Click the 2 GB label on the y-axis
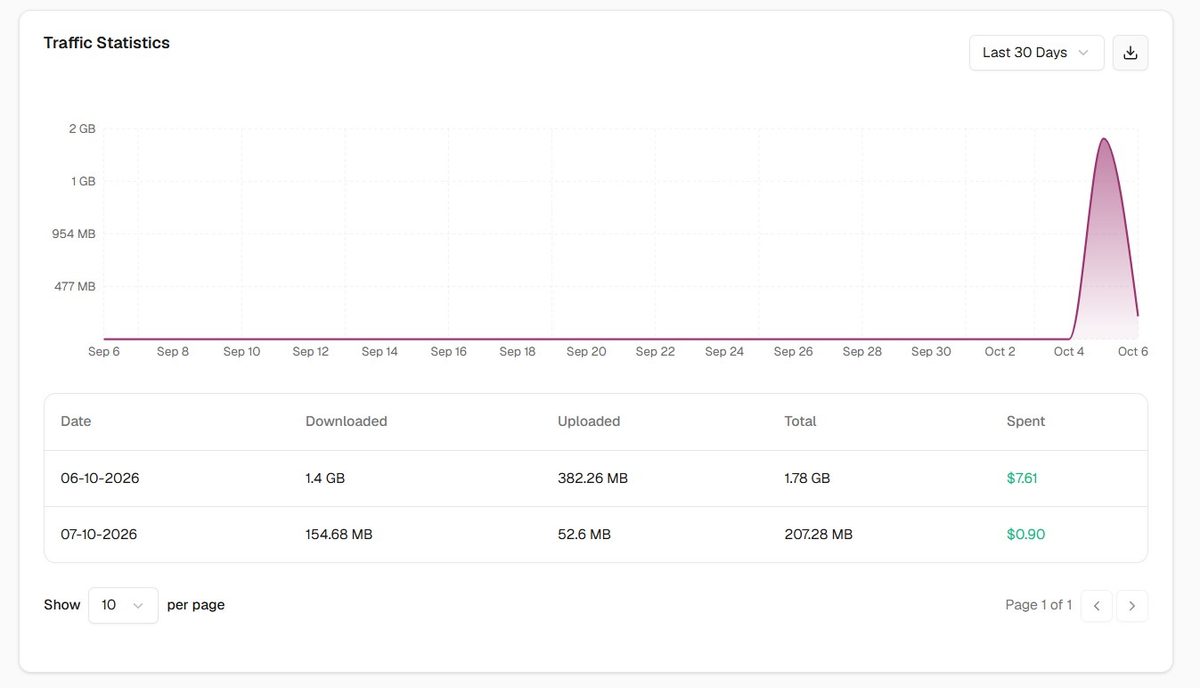1200x688 pixels. tap(82, 128)
